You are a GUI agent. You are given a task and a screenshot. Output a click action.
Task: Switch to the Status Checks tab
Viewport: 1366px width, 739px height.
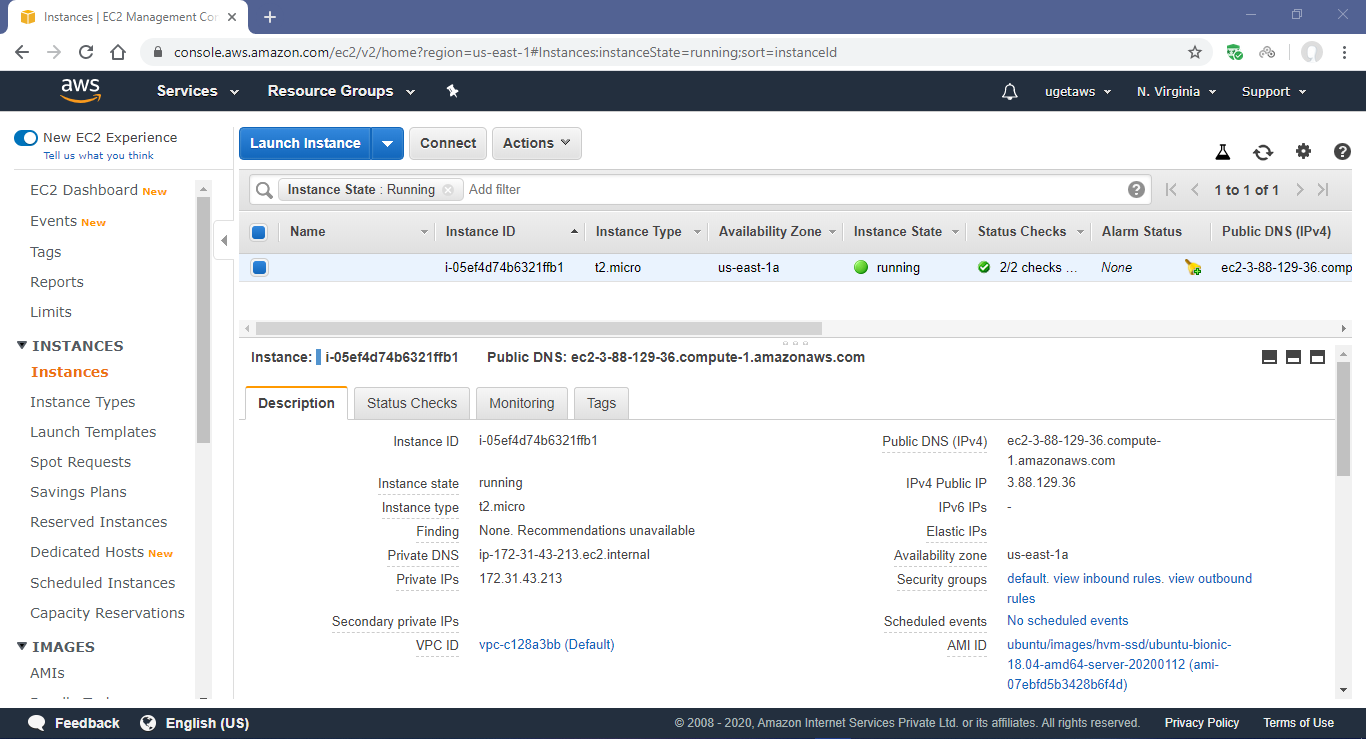412,403
